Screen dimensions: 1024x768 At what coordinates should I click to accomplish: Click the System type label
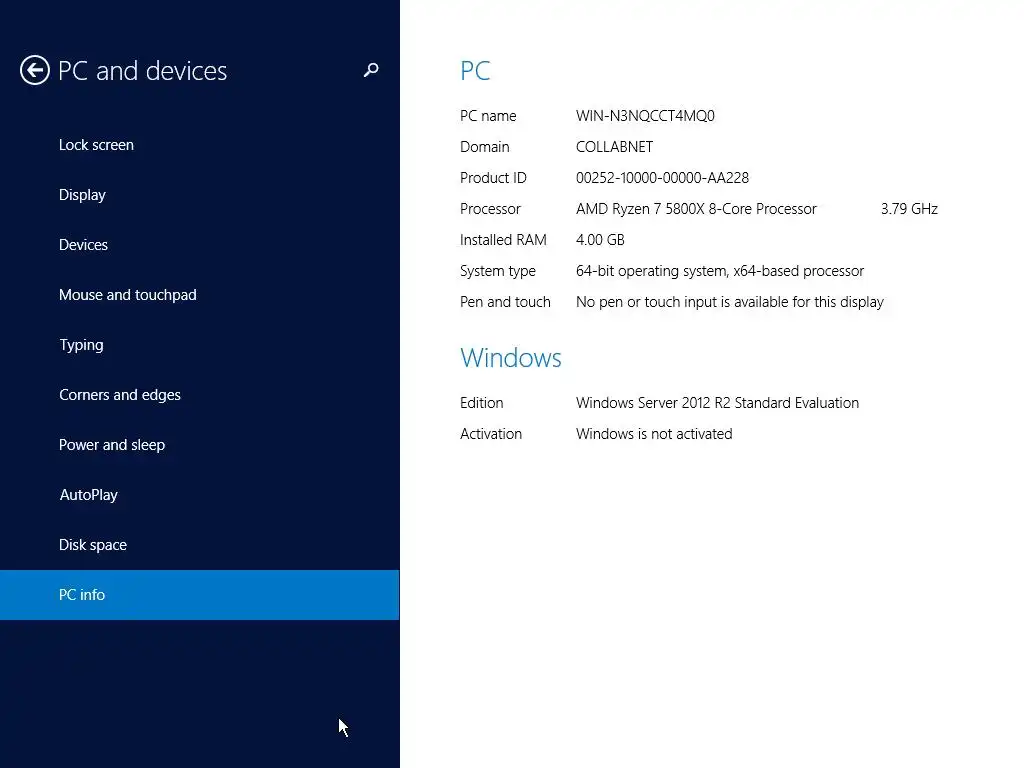pos(498,271)
